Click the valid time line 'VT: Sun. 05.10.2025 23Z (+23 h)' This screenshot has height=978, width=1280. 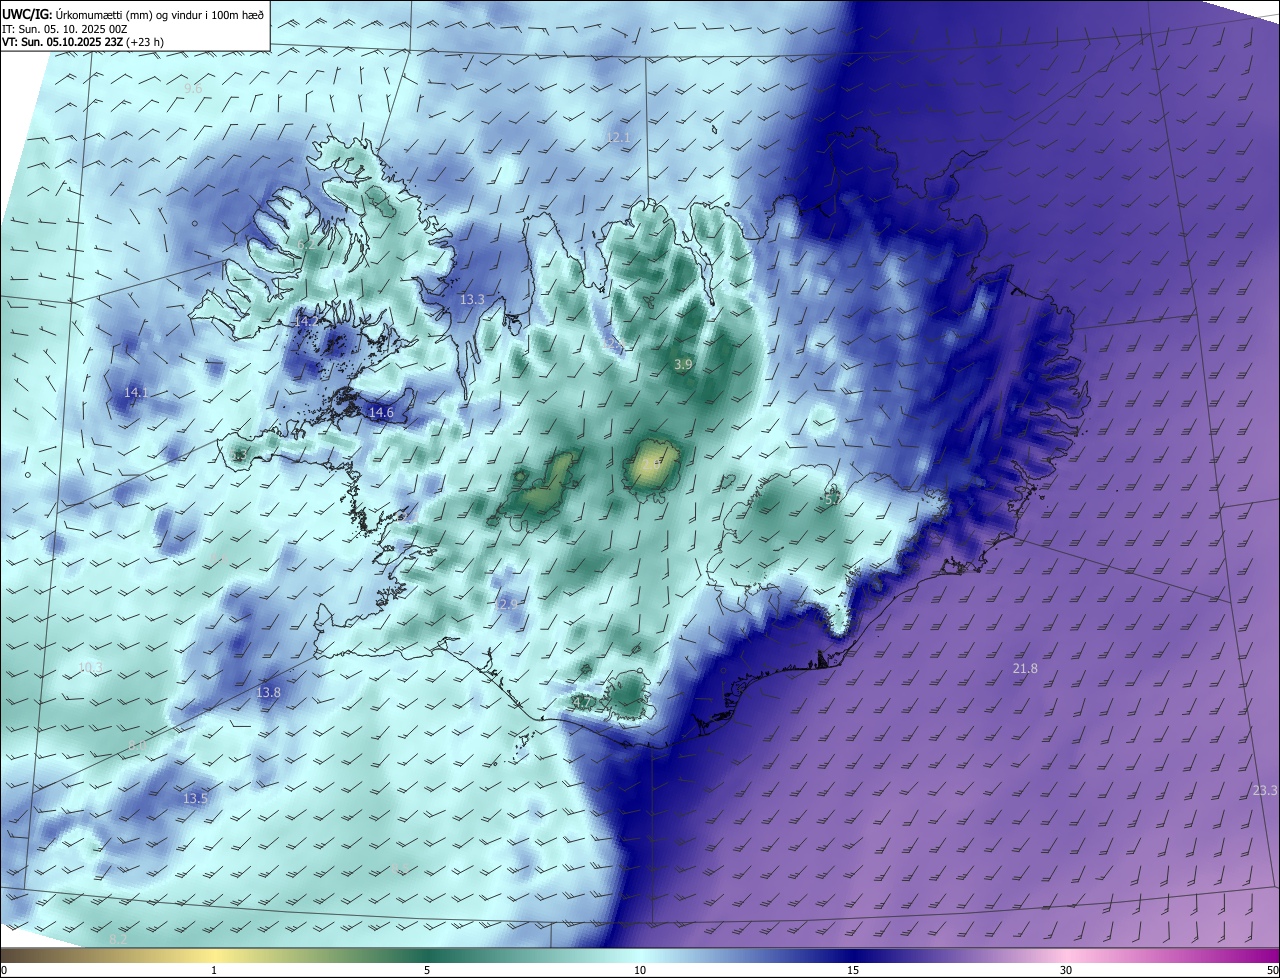coord(83,42)
